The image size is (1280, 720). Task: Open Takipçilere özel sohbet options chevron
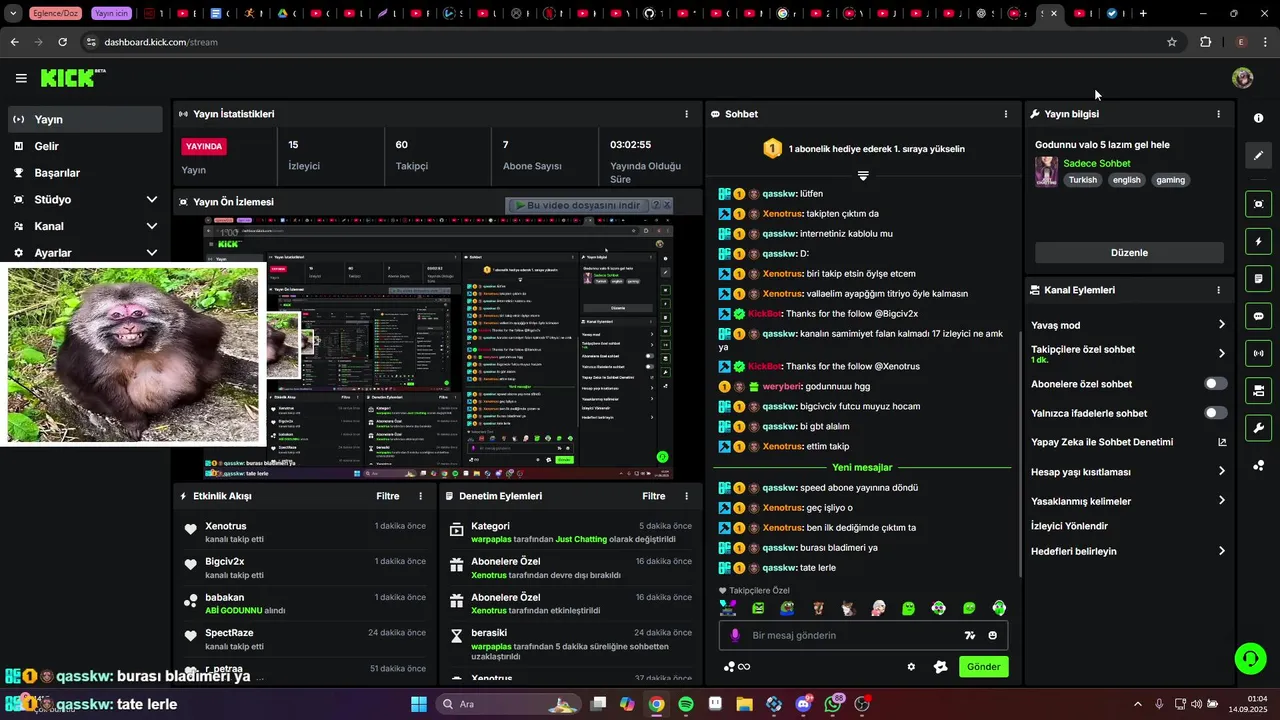click(x=1221, y=353)
